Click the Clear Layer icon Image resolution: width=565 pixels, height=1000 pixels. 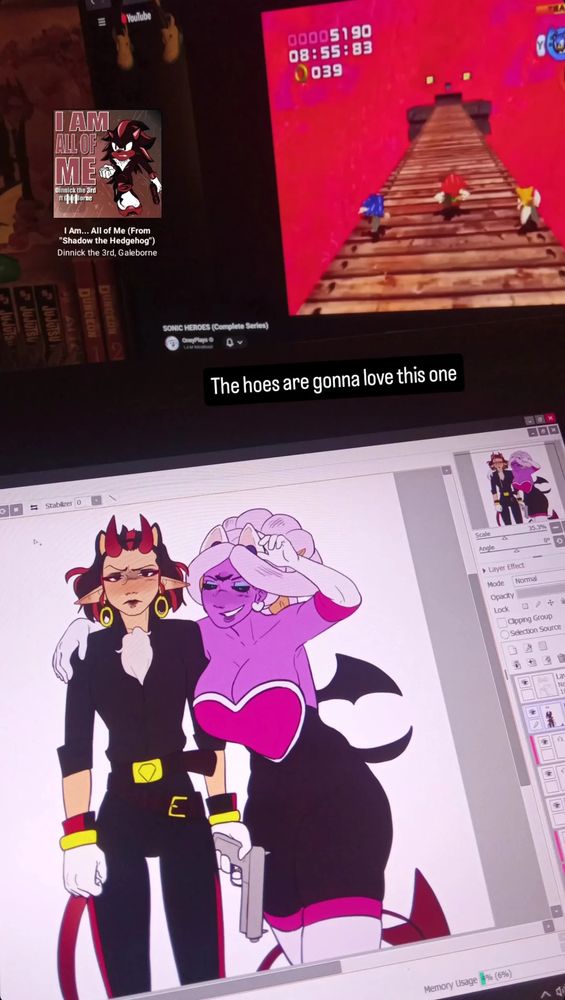pos(547,660)
